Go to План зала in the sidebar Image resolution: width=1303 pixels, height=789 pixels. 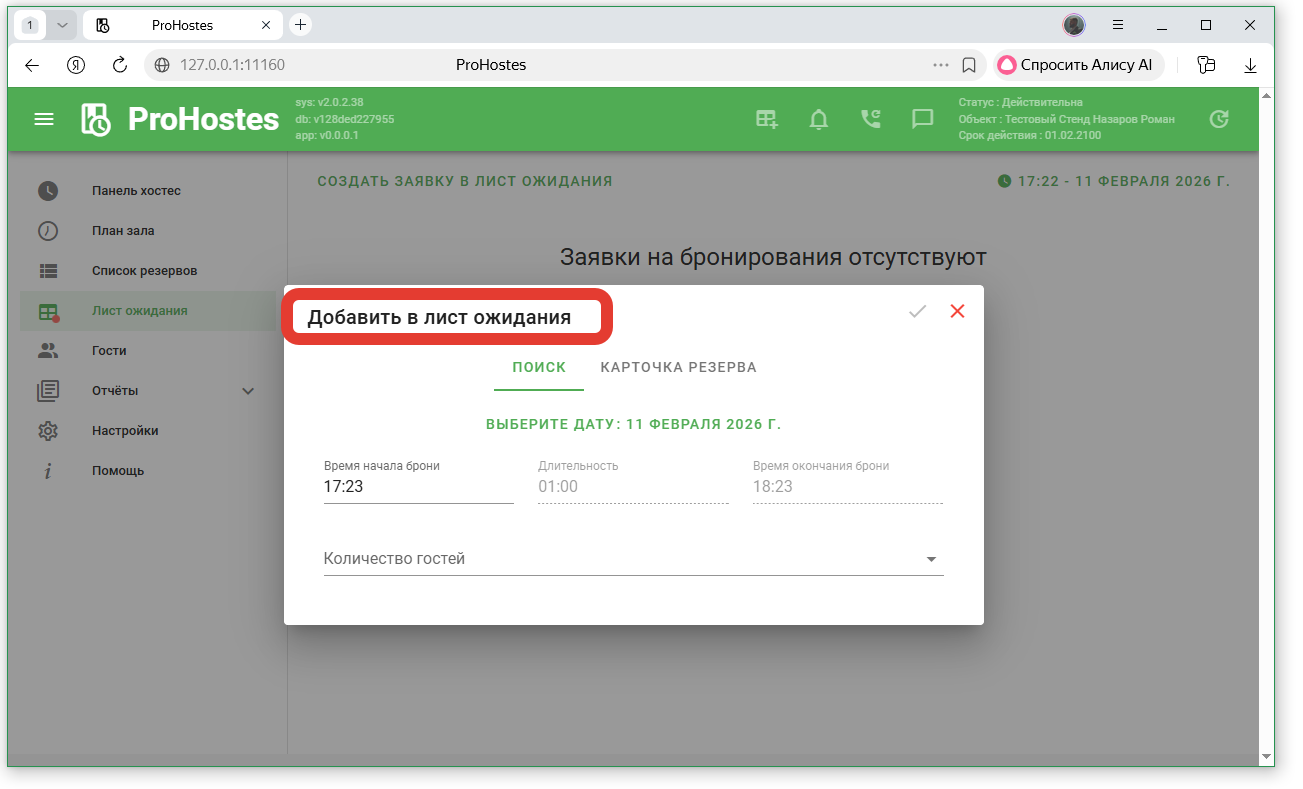tap(123, 231)
